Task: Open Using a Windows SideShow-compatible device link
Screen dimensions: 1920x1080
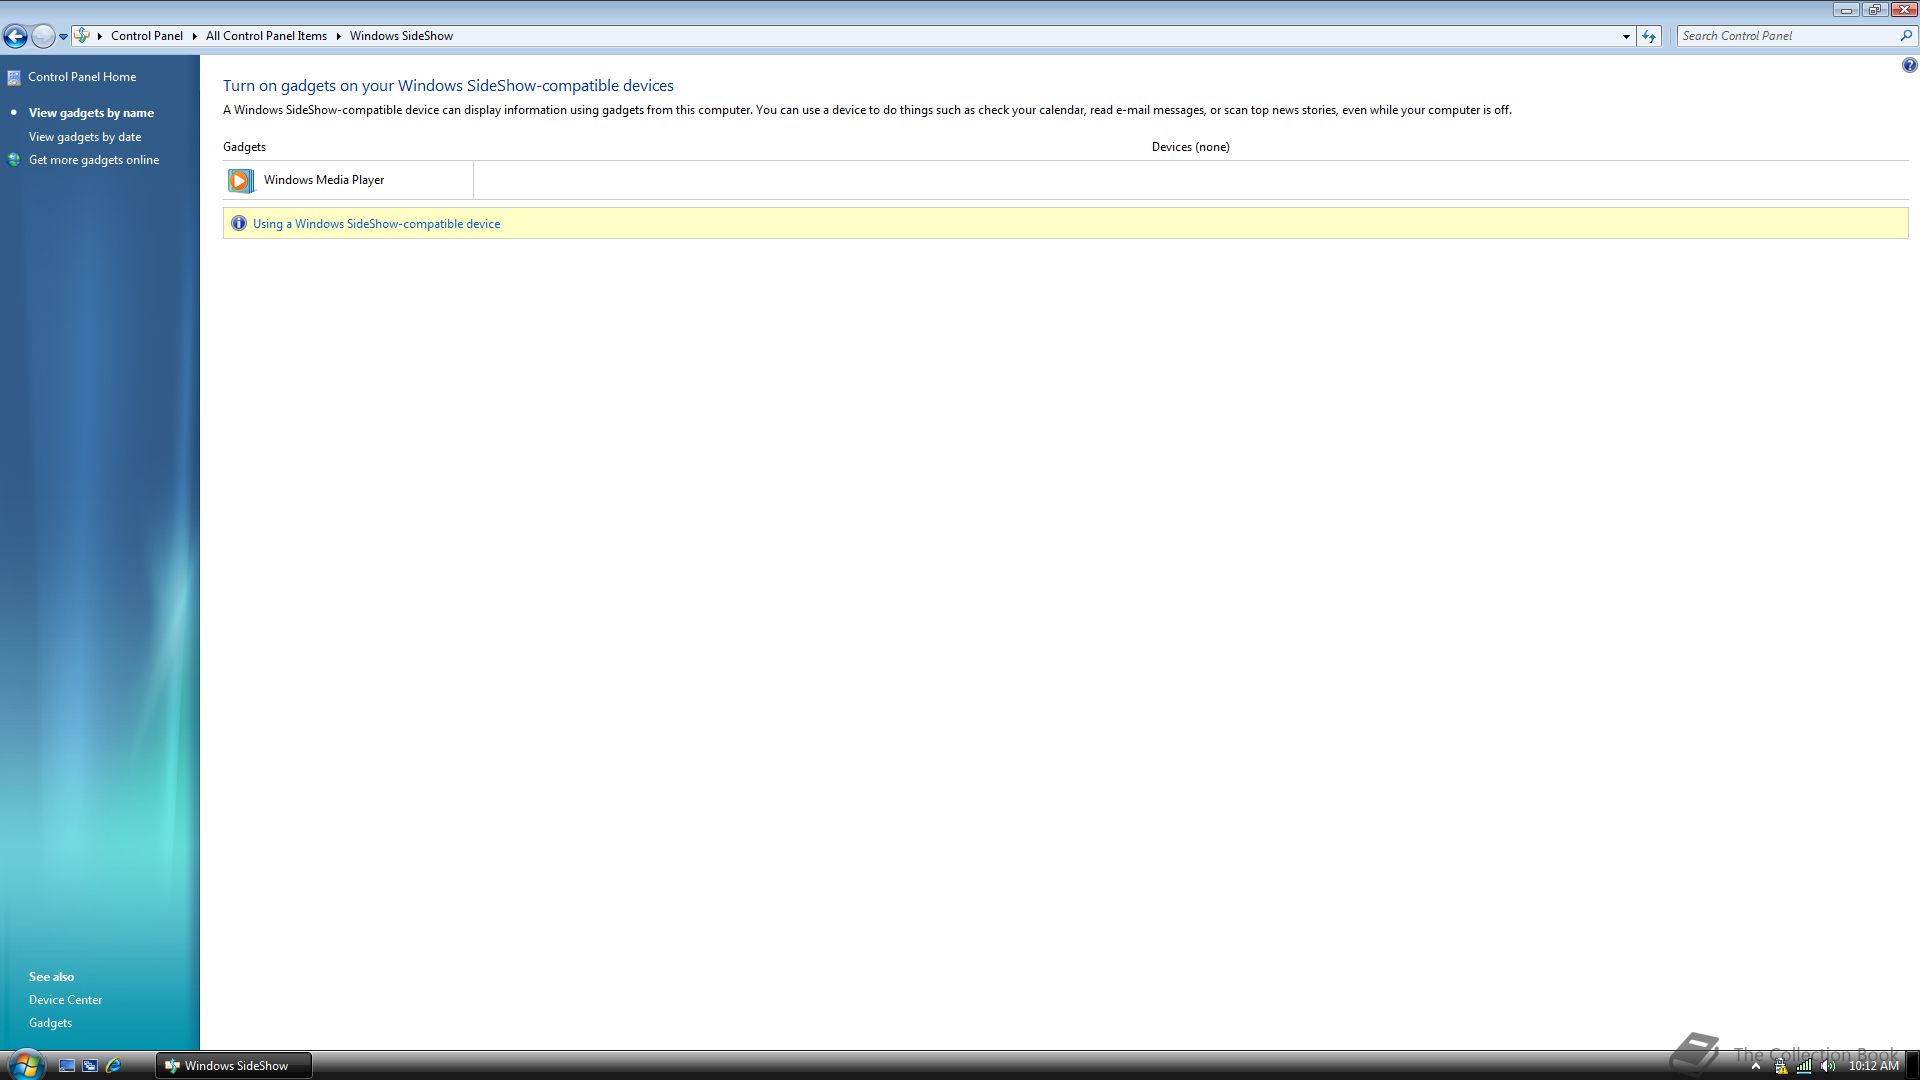Action: tap(376, 223)
